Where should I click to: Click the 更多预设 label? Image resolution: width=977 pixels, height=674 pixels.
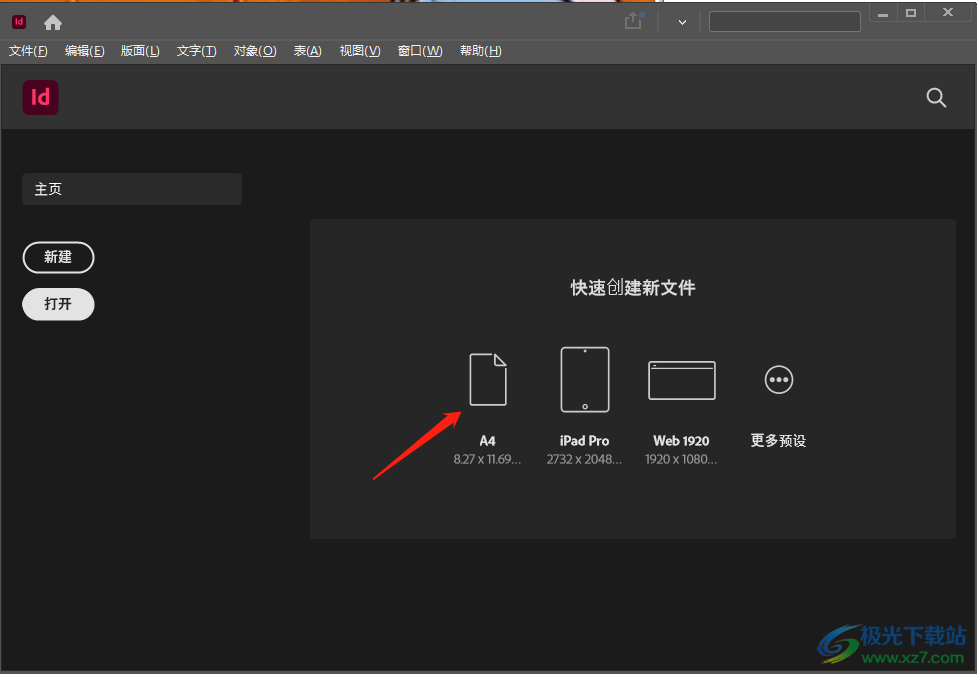(x=778, y=440)
